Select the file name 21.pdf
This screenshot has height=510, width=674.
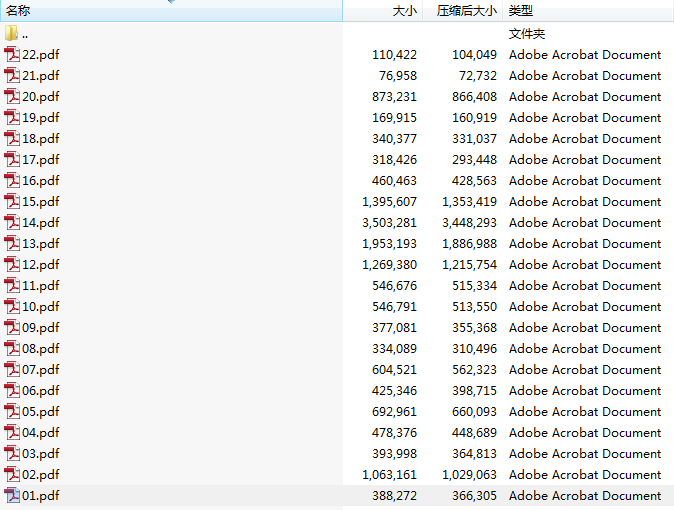(x=41, y=76)
